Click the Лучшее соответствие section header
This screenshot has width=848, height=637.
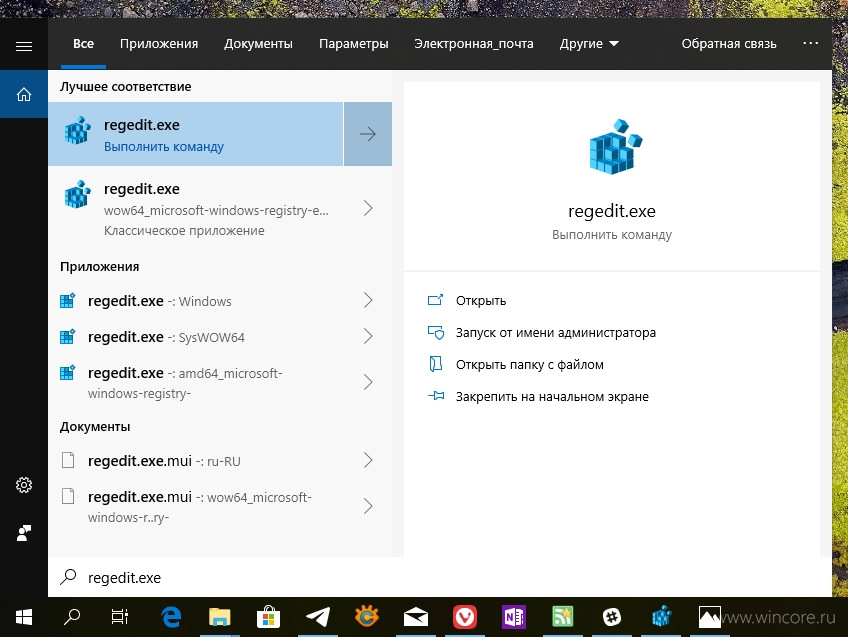coord(125,87)
